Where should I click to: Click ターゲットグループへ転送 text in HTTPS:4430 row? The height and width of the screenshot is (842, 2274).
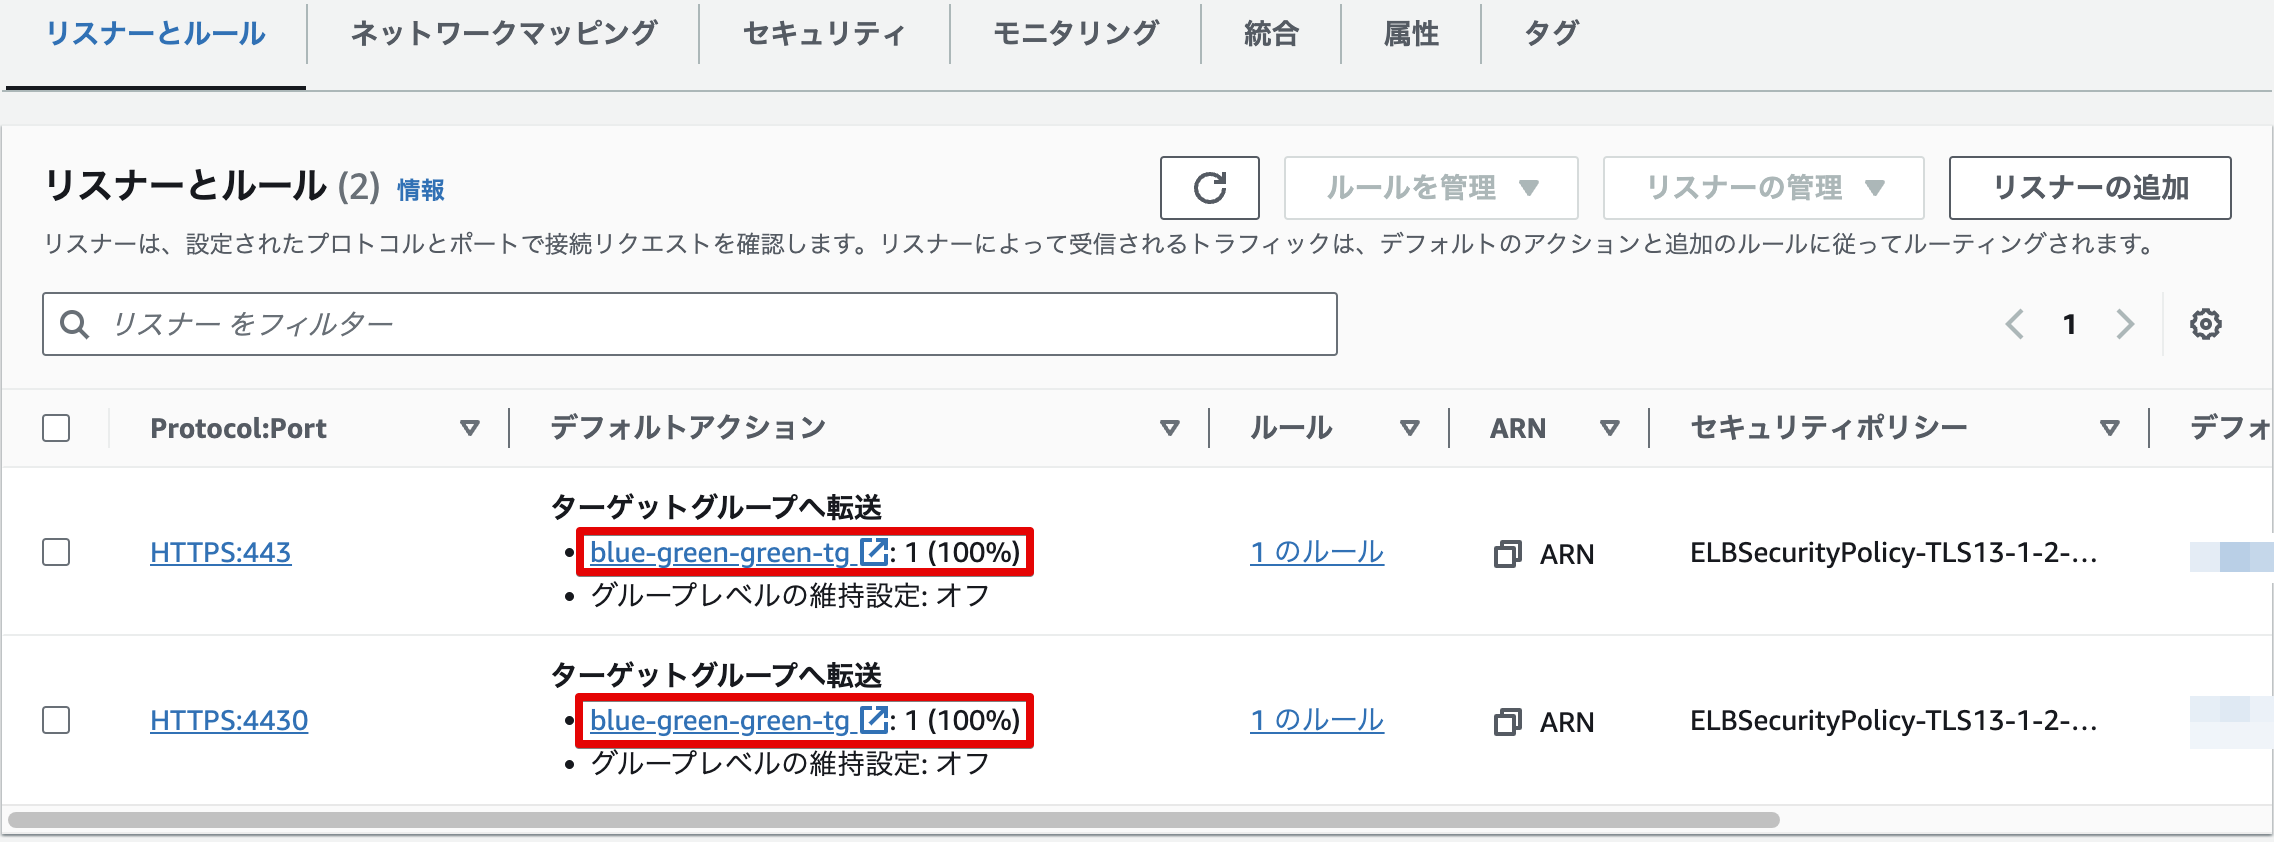pyautogui.click(x=716, y=675)
